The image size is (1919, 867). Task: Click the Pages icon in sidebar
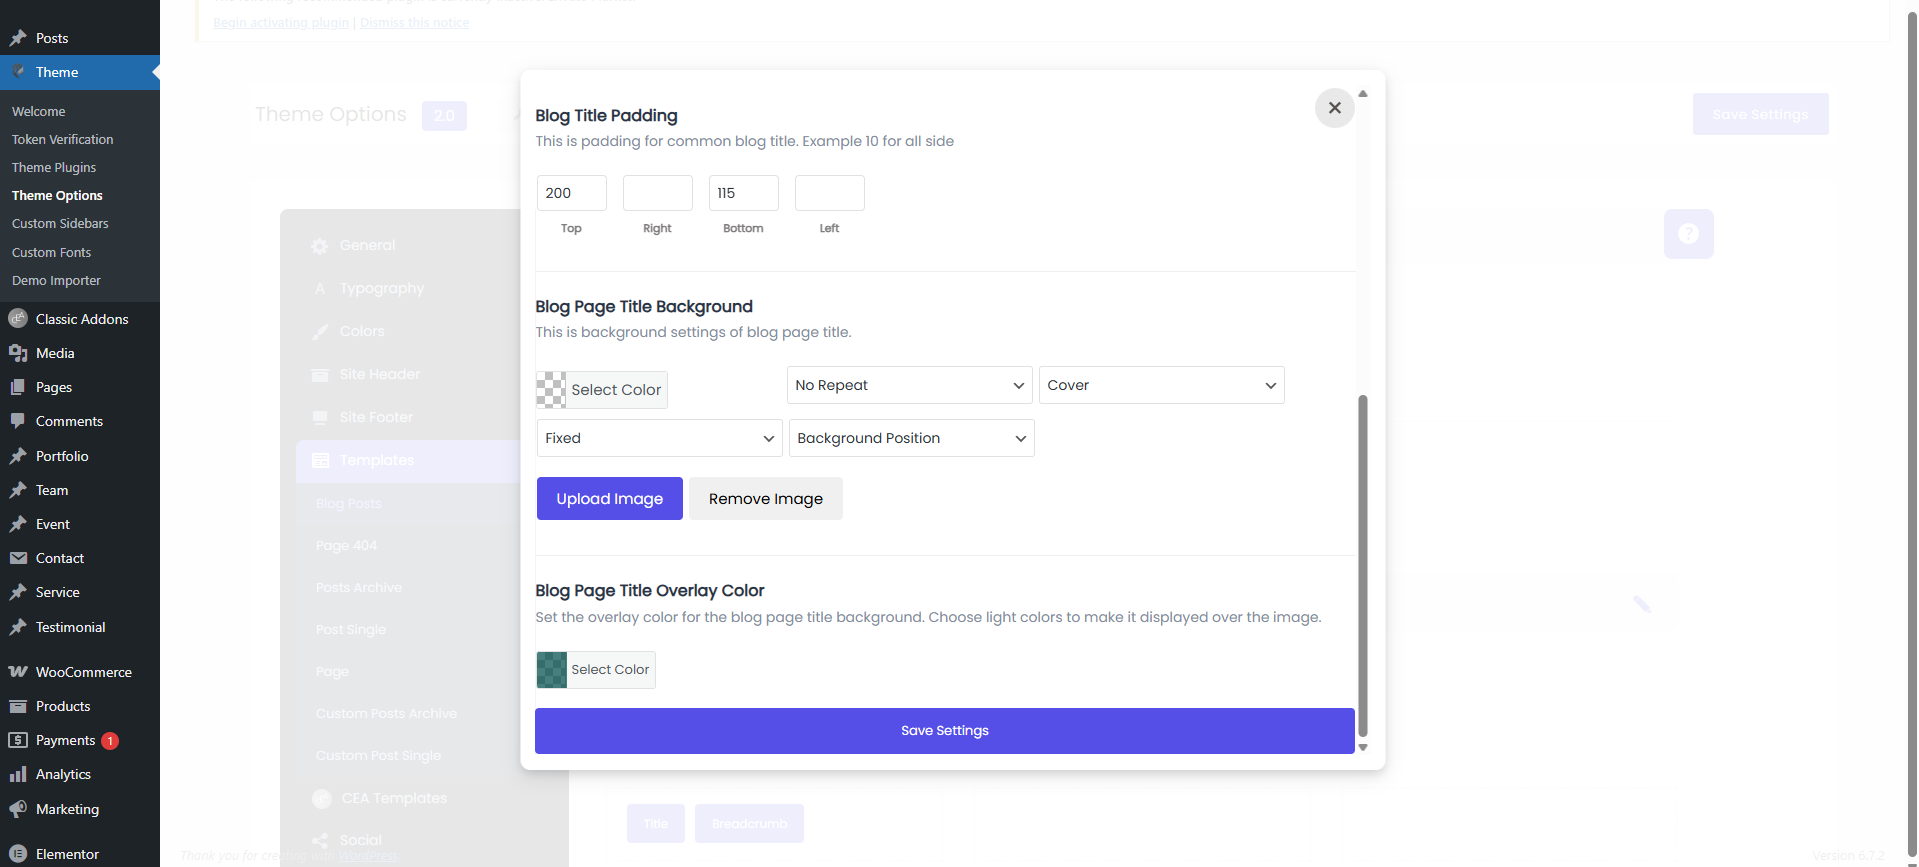[x=18, y=387]
